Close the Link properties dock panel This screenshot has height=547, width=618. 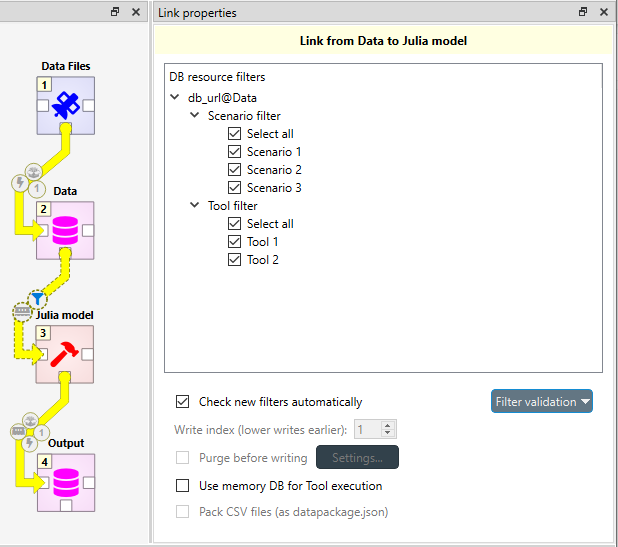coord(604,12)
